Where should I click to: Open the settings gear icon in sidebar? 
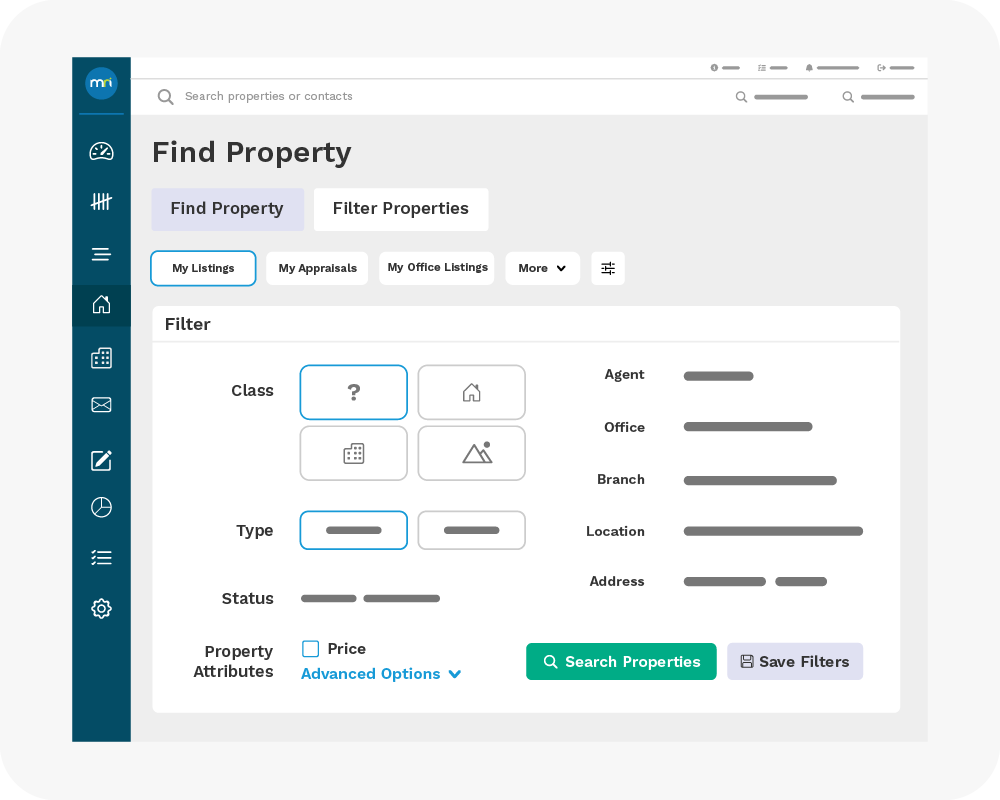click(x=101, y=608)
